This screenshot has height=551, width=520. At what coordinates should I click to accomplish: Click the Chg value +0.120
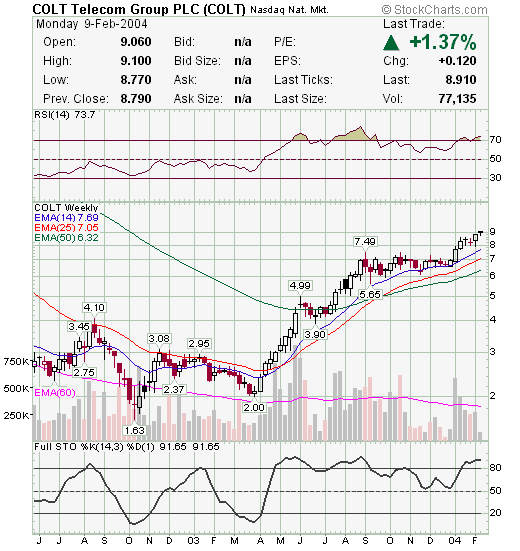tap(457, 61)
